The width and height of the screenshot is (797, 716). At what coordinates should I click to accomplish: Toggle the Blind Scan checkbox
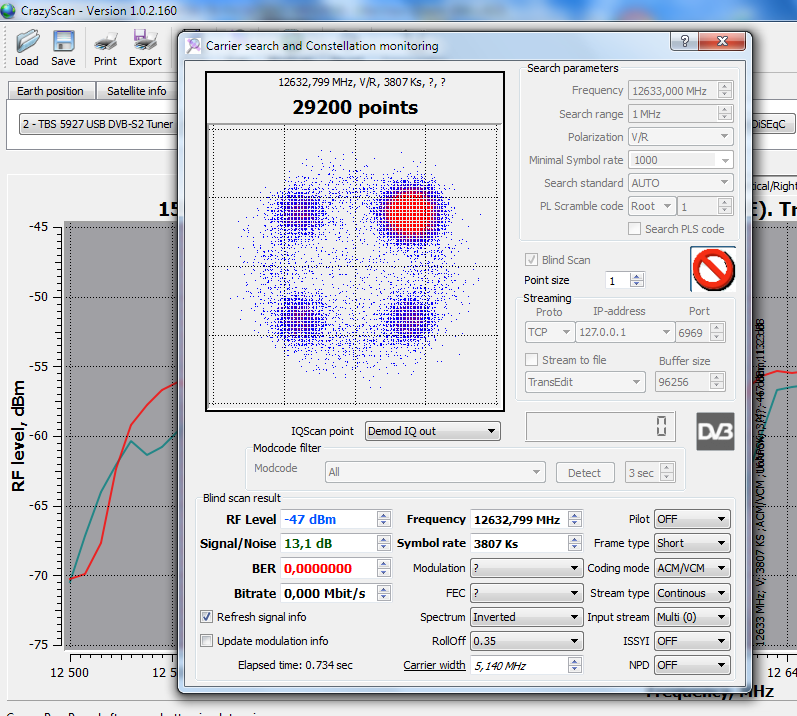coord(531,260)
